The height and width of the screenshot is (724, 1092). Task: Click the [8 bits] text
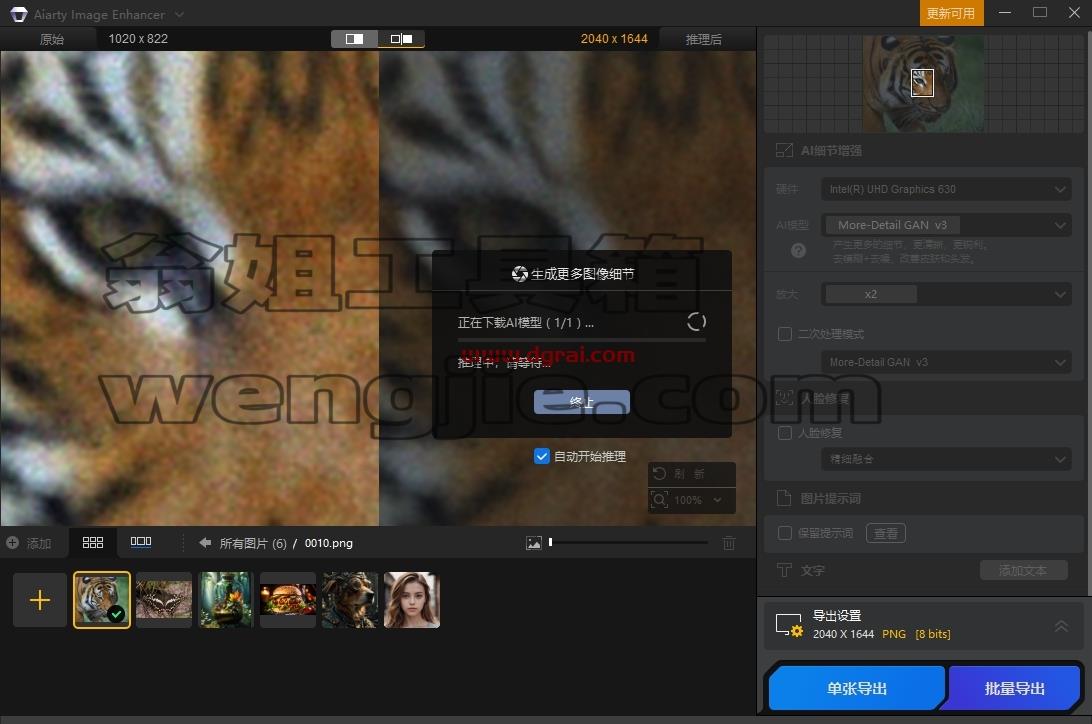[x=933, y=634]
